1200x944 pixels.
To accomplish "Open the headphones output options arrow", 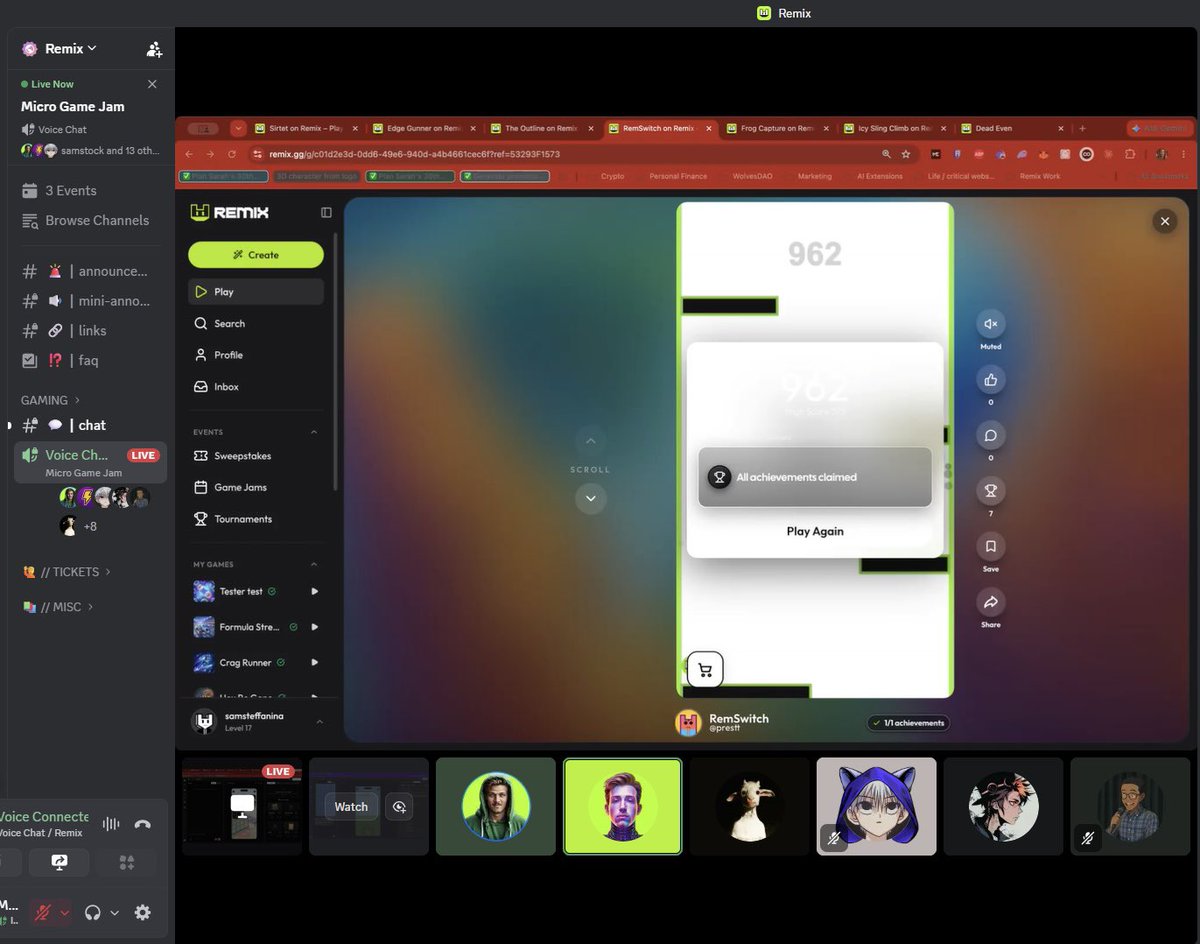I will pos(114,913).
